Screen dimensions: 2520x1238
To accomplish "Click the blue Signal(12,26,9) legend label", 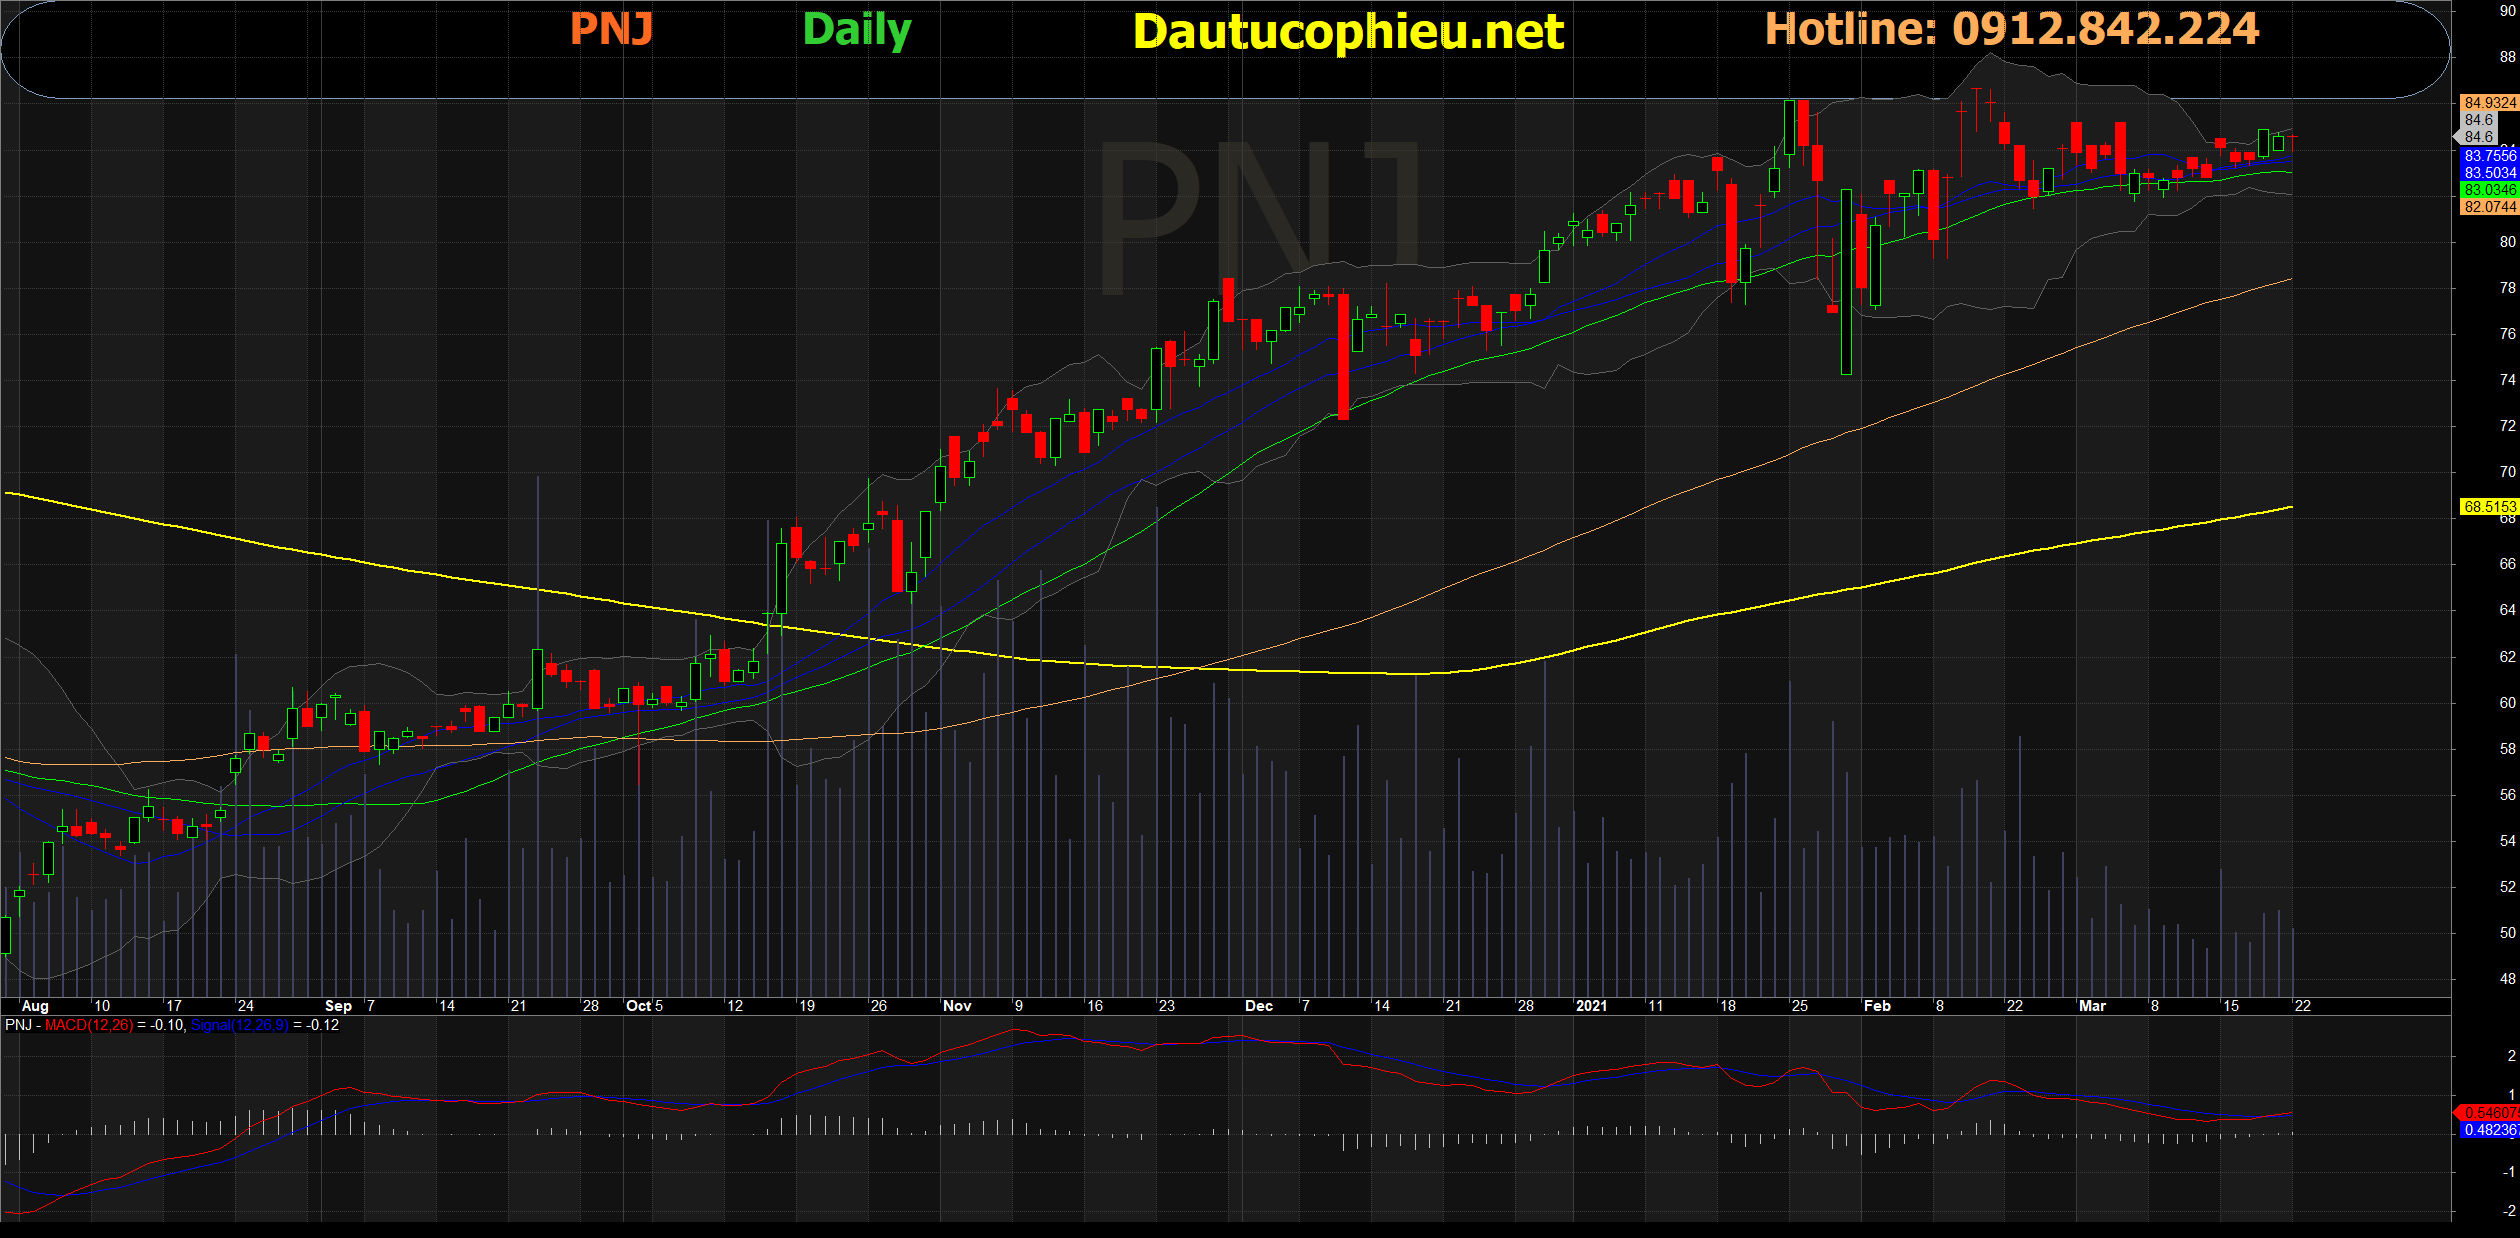I will (x=239, y=1025).
